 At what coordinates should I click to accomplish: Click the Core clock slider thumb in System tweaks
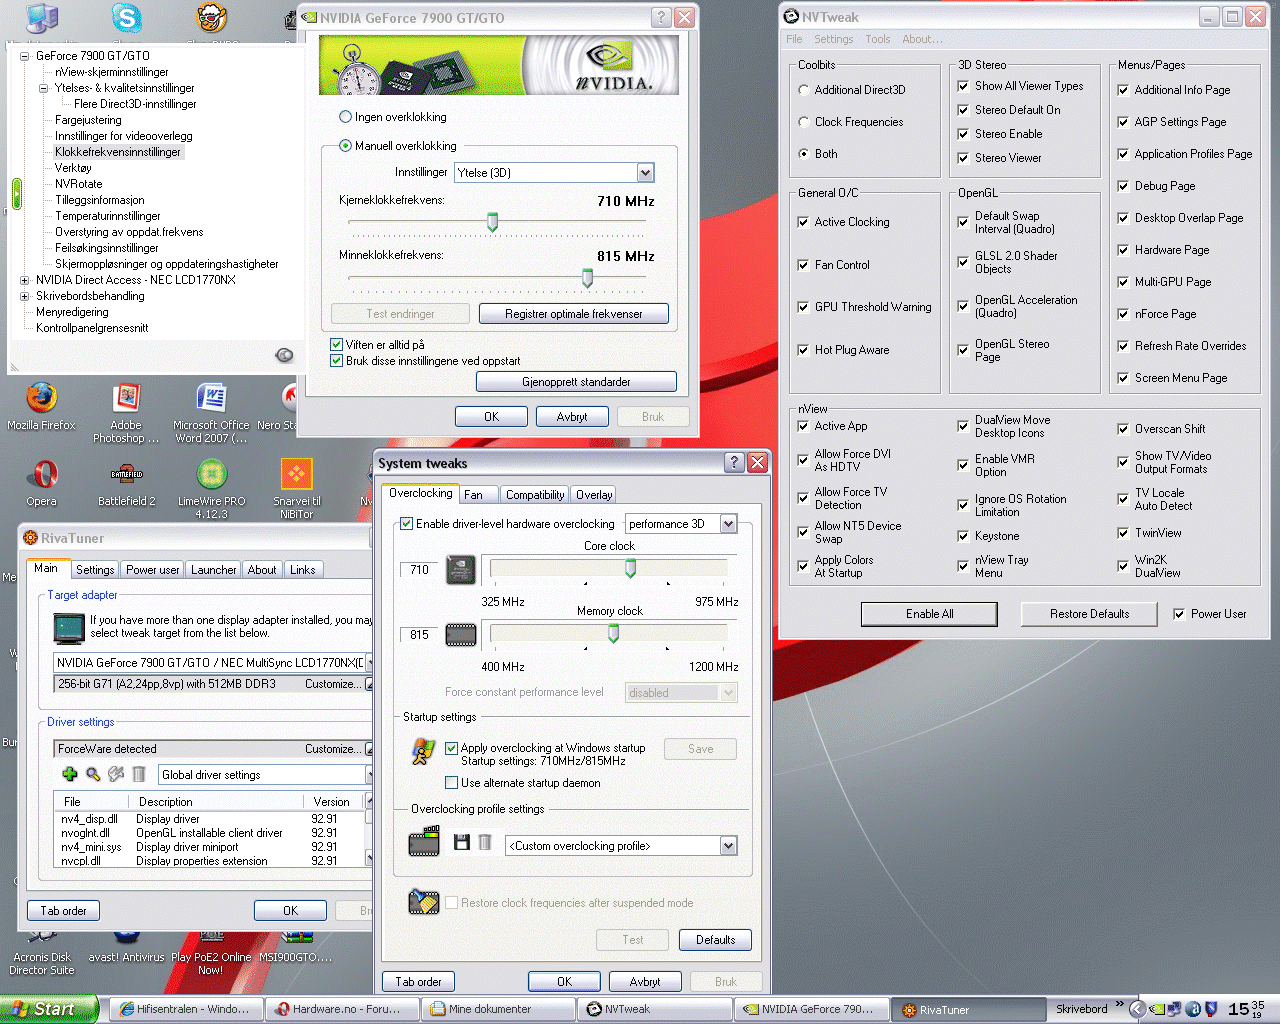630,569
